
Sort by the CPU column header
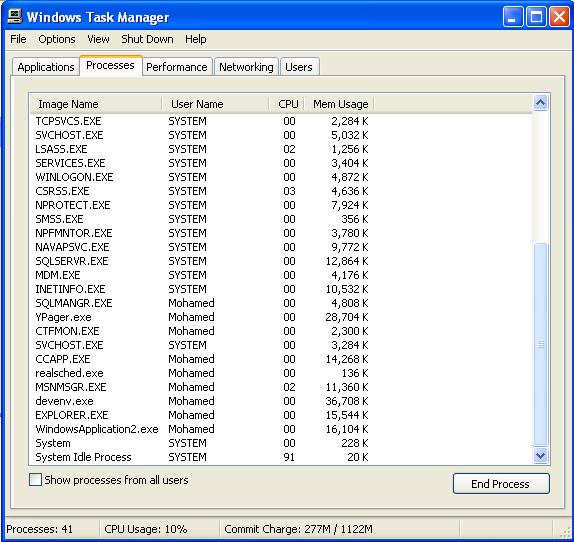pos(287,104)
